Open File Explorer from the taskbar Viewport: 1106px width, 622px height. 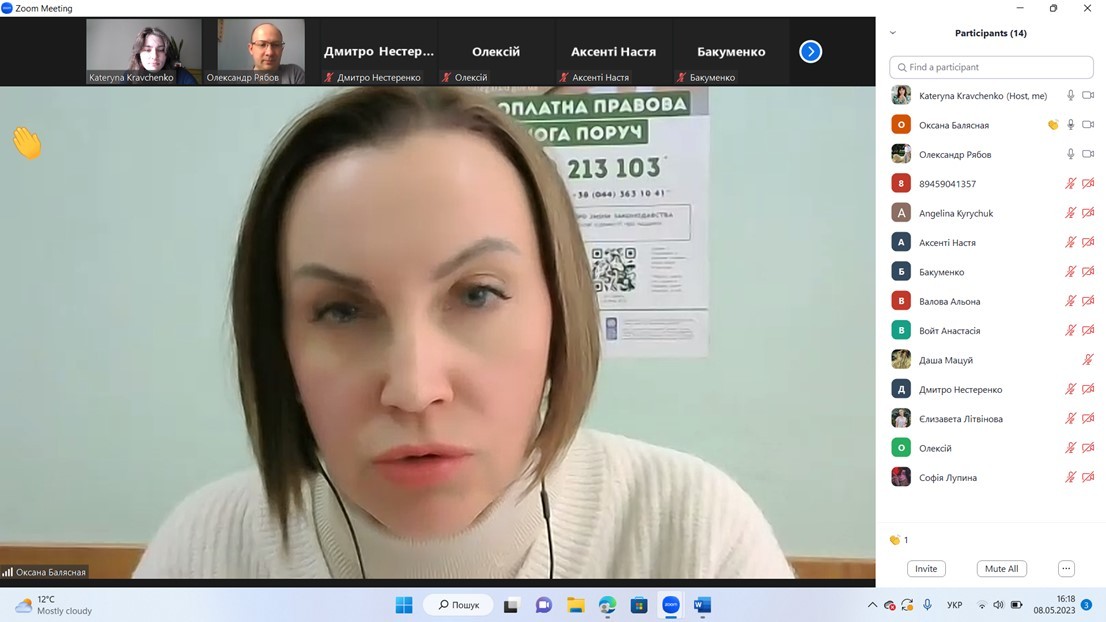pos(576,605)
